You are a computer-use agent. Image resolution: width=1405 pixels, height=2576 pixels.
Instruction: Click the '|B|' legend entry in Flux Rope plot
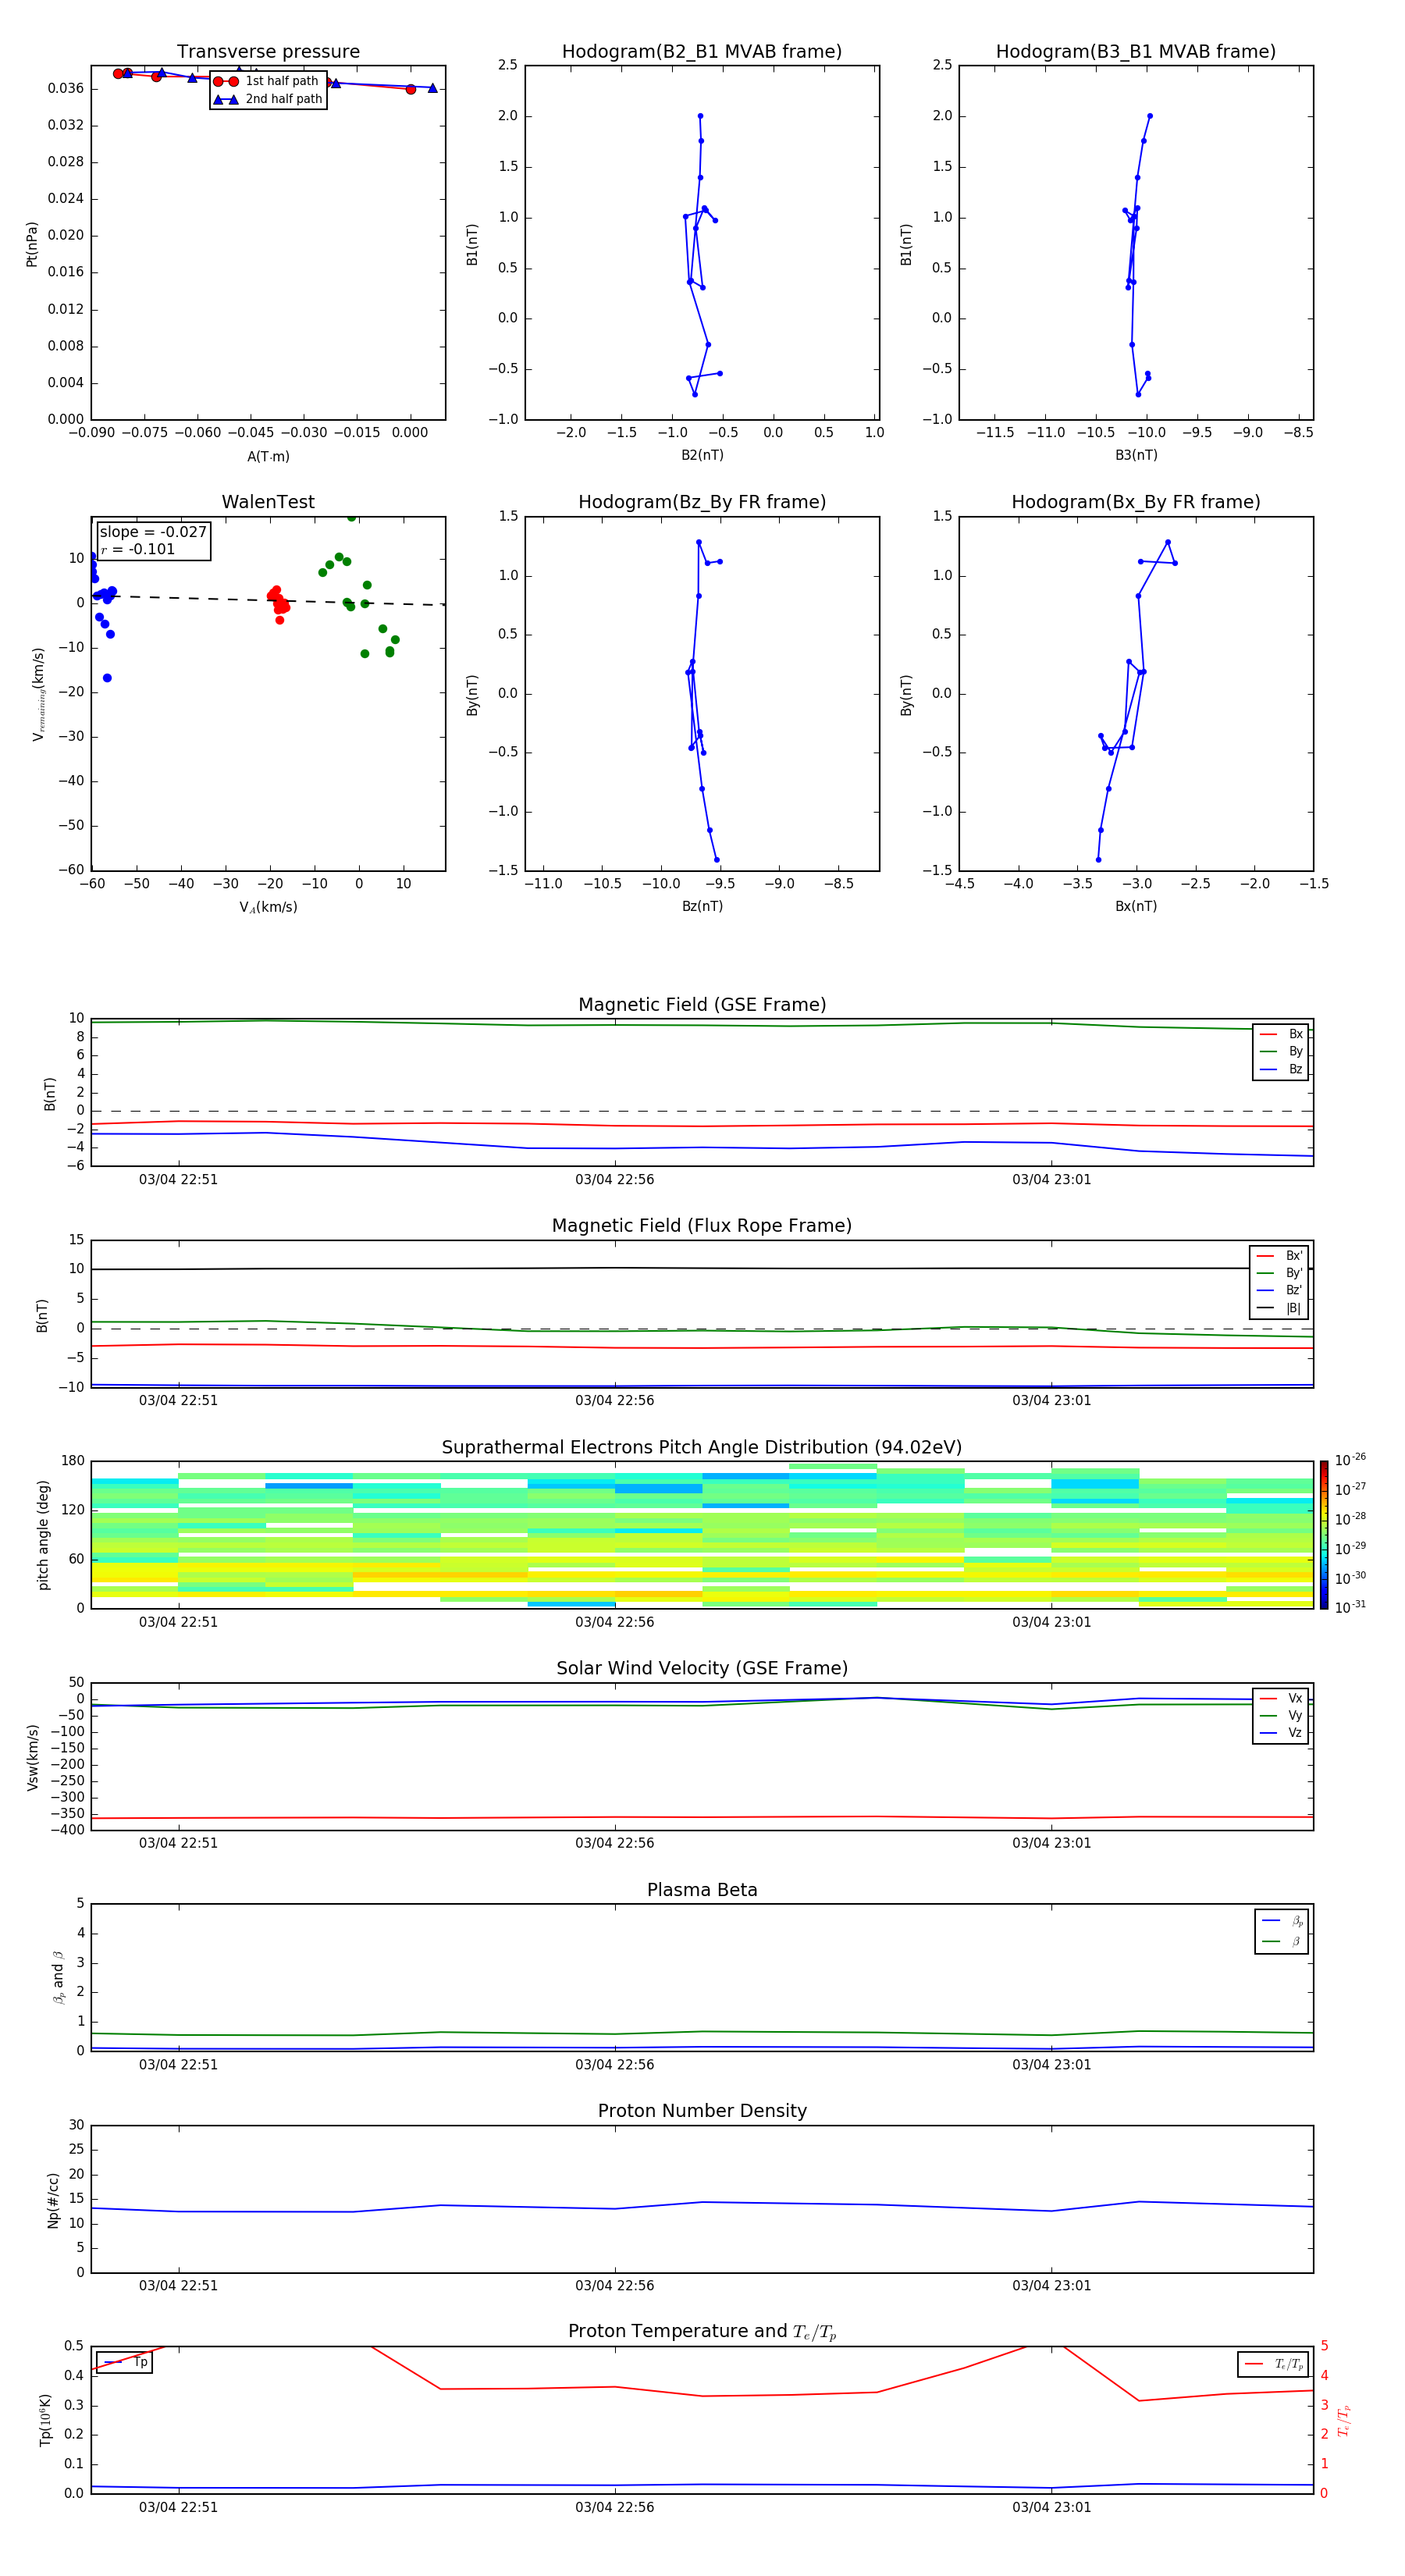point(1280,1308)
